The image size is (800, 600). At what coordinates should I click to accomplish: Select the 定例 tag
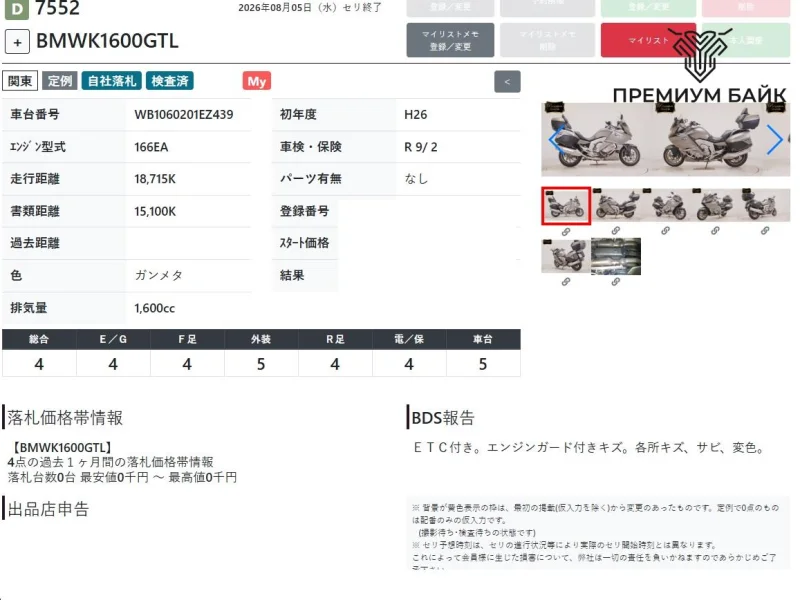[60, 81]
